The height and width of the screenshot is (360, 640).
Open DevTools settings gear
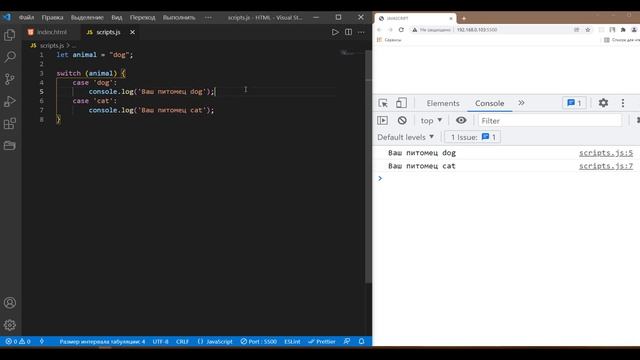click(x=603, y=103)
